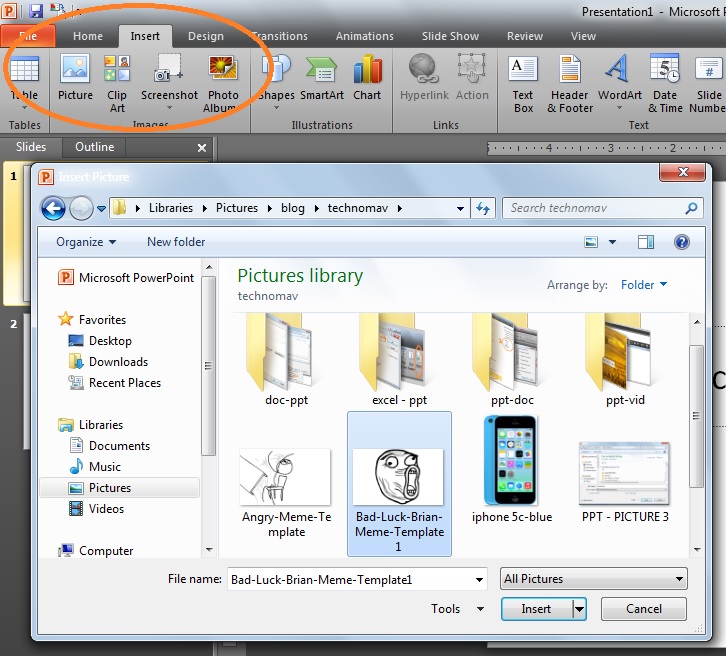Click the change view icon in the dialog toolbar
Screen dimensions: 726x656
click(591, 242)
